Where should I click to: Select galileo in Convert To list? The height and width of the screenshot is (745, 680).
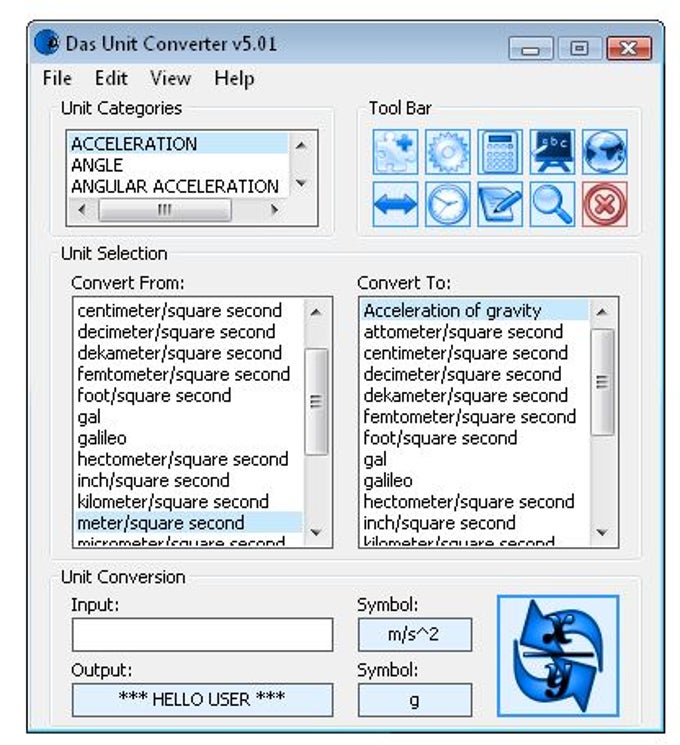click(x=474, y=481)
